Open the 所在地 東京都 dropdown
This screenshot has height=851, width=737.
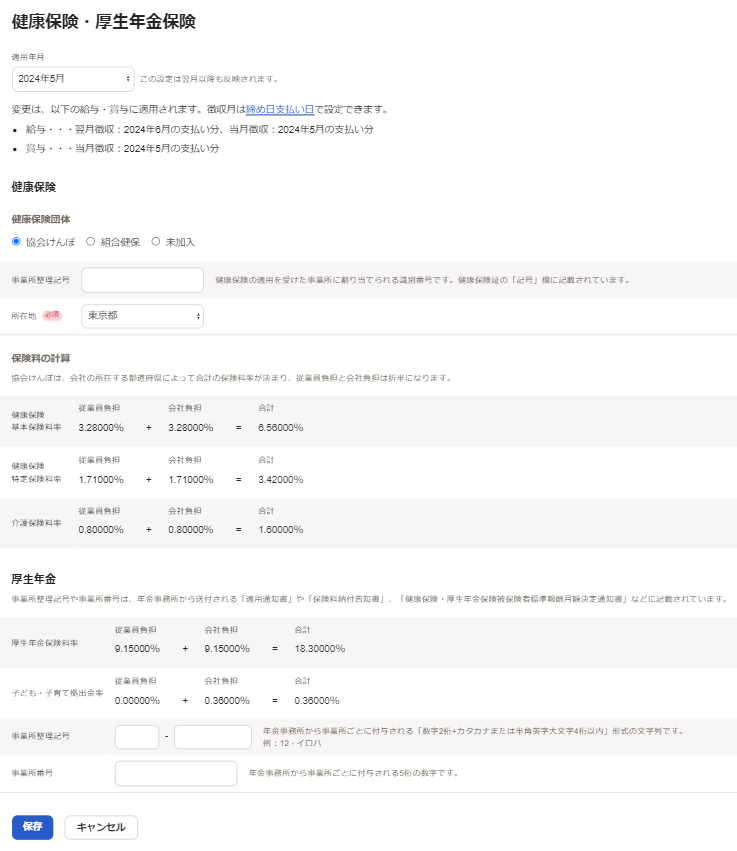pos(143,316)
